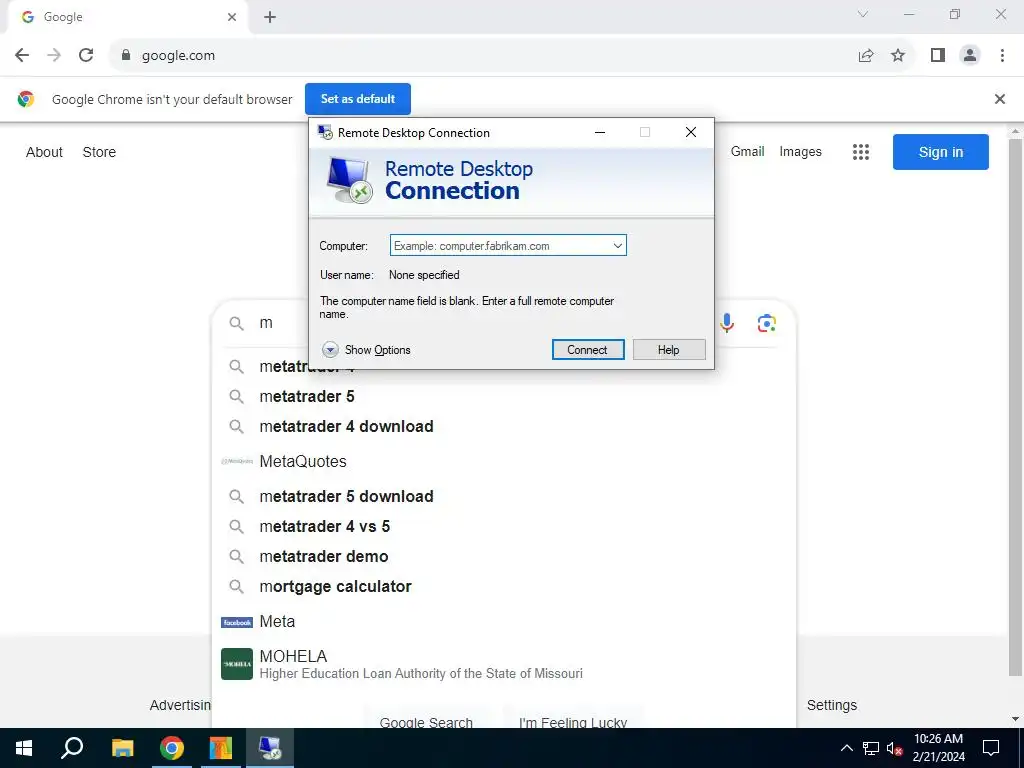
Task: Select suggestion metatrader 4 vs 5
Action: 504,526
